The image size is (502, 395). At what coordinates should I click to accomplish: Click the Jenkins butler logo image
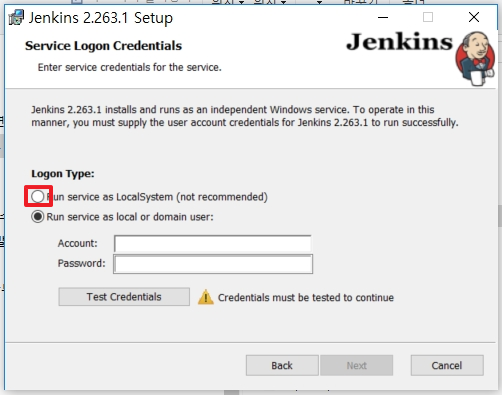coord(475,58)
